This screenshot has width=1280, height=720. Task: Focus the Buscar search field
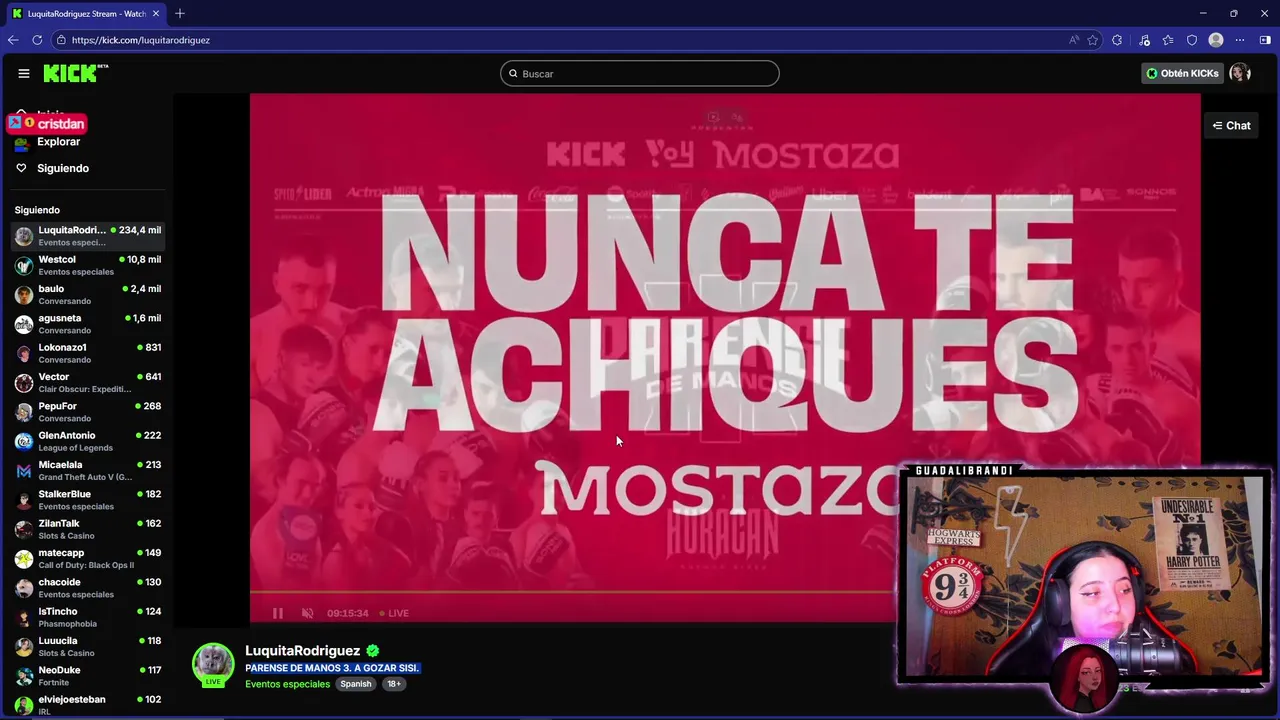coord(640,73)
